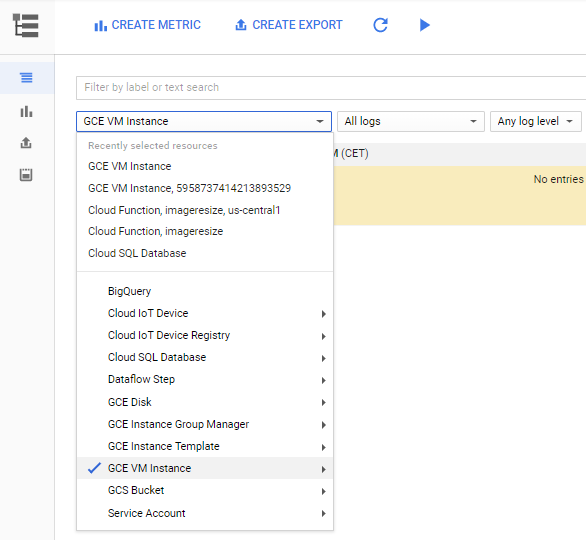
Task: Choose Cloud IoT Device resource label
Action: 148,313
